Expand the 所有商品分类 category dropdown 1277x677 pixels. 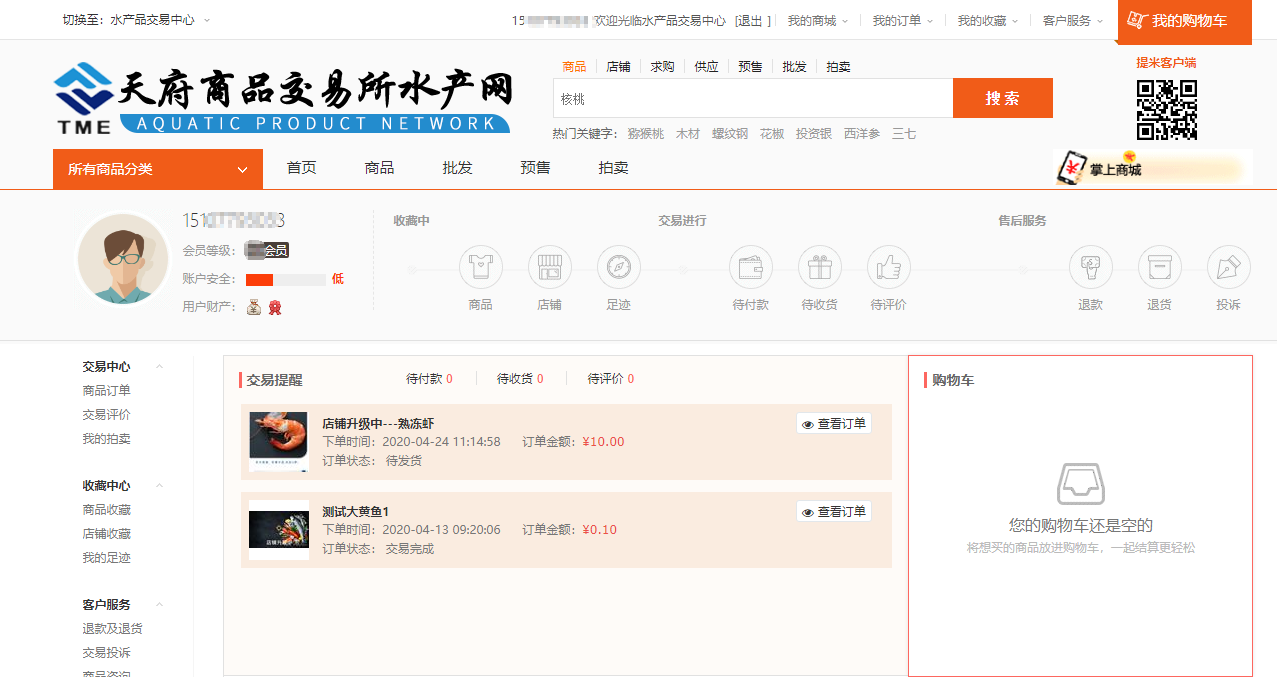pyautogui.click(x=157, y=169)
